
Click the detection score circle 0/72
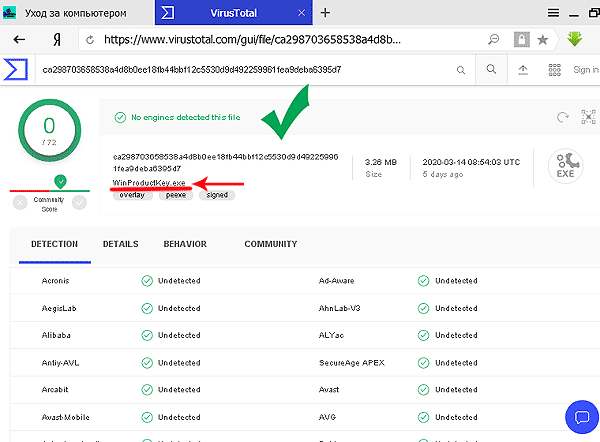point(49,130)
